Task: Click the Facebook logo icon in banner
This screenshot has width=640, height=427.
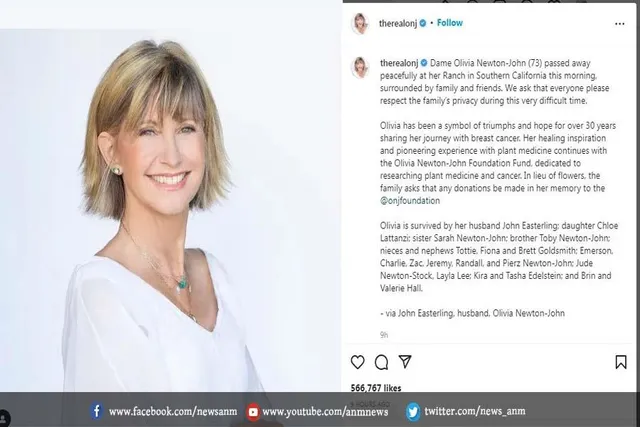Action: coord(96,411)
